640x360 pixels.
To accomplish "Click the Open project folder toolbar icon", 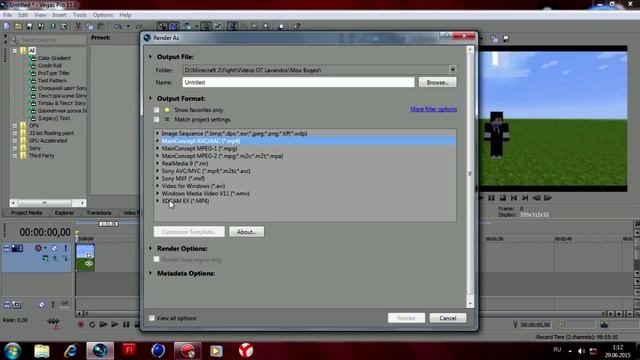I will [x=18, y=27].
